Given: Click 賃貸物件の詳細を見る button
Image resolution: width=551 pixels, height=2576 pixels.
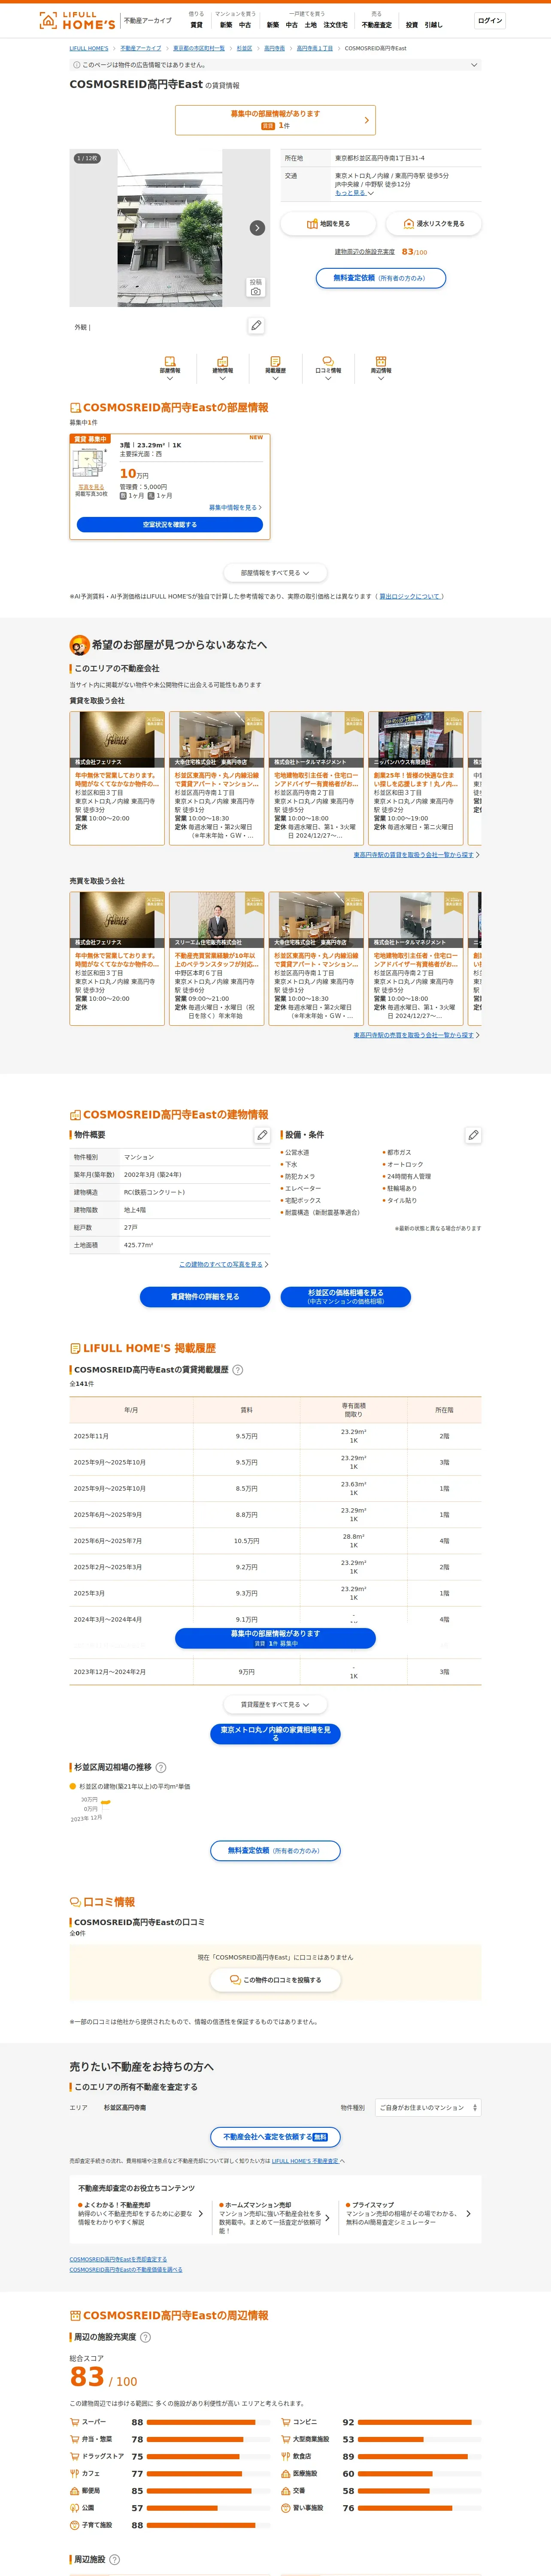Looking at the screenshot, I should coord(205,1296).
